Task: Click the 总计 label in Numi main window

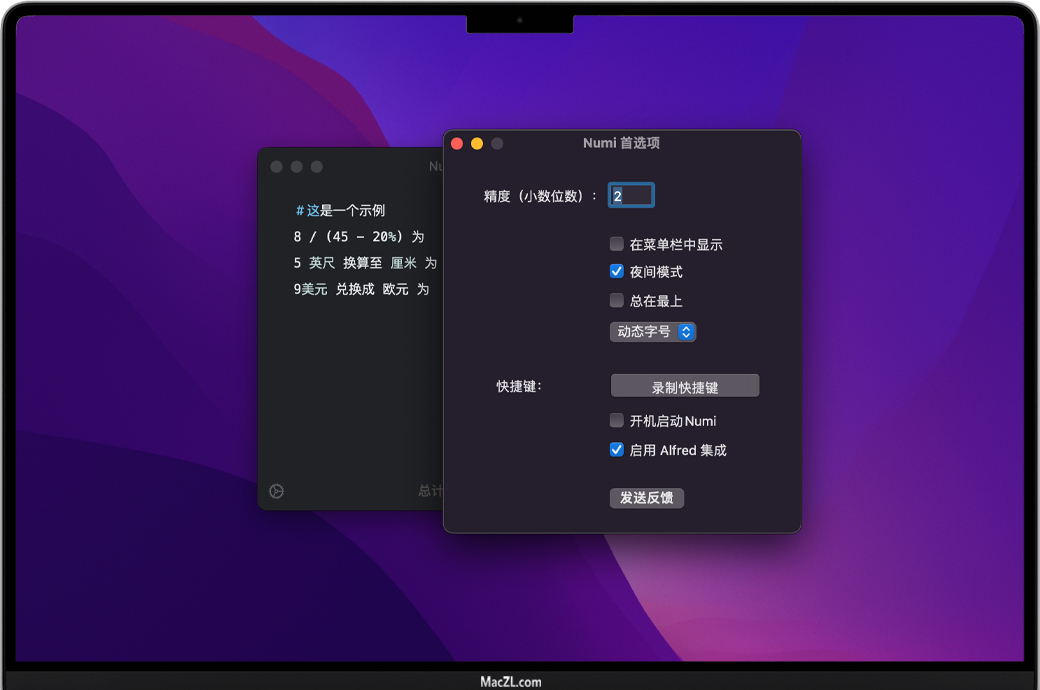Action: point(430,490)
